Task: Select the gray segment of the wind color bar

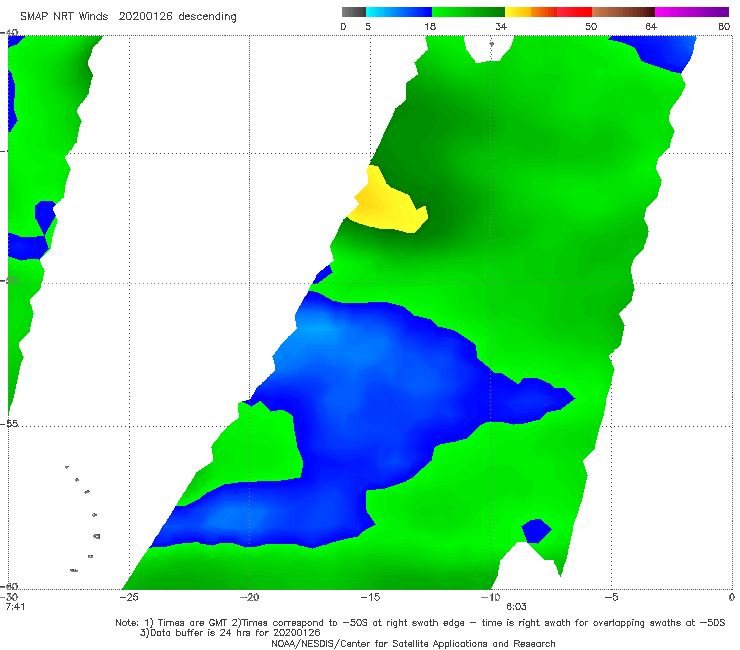Action: (x=353, y=12)
